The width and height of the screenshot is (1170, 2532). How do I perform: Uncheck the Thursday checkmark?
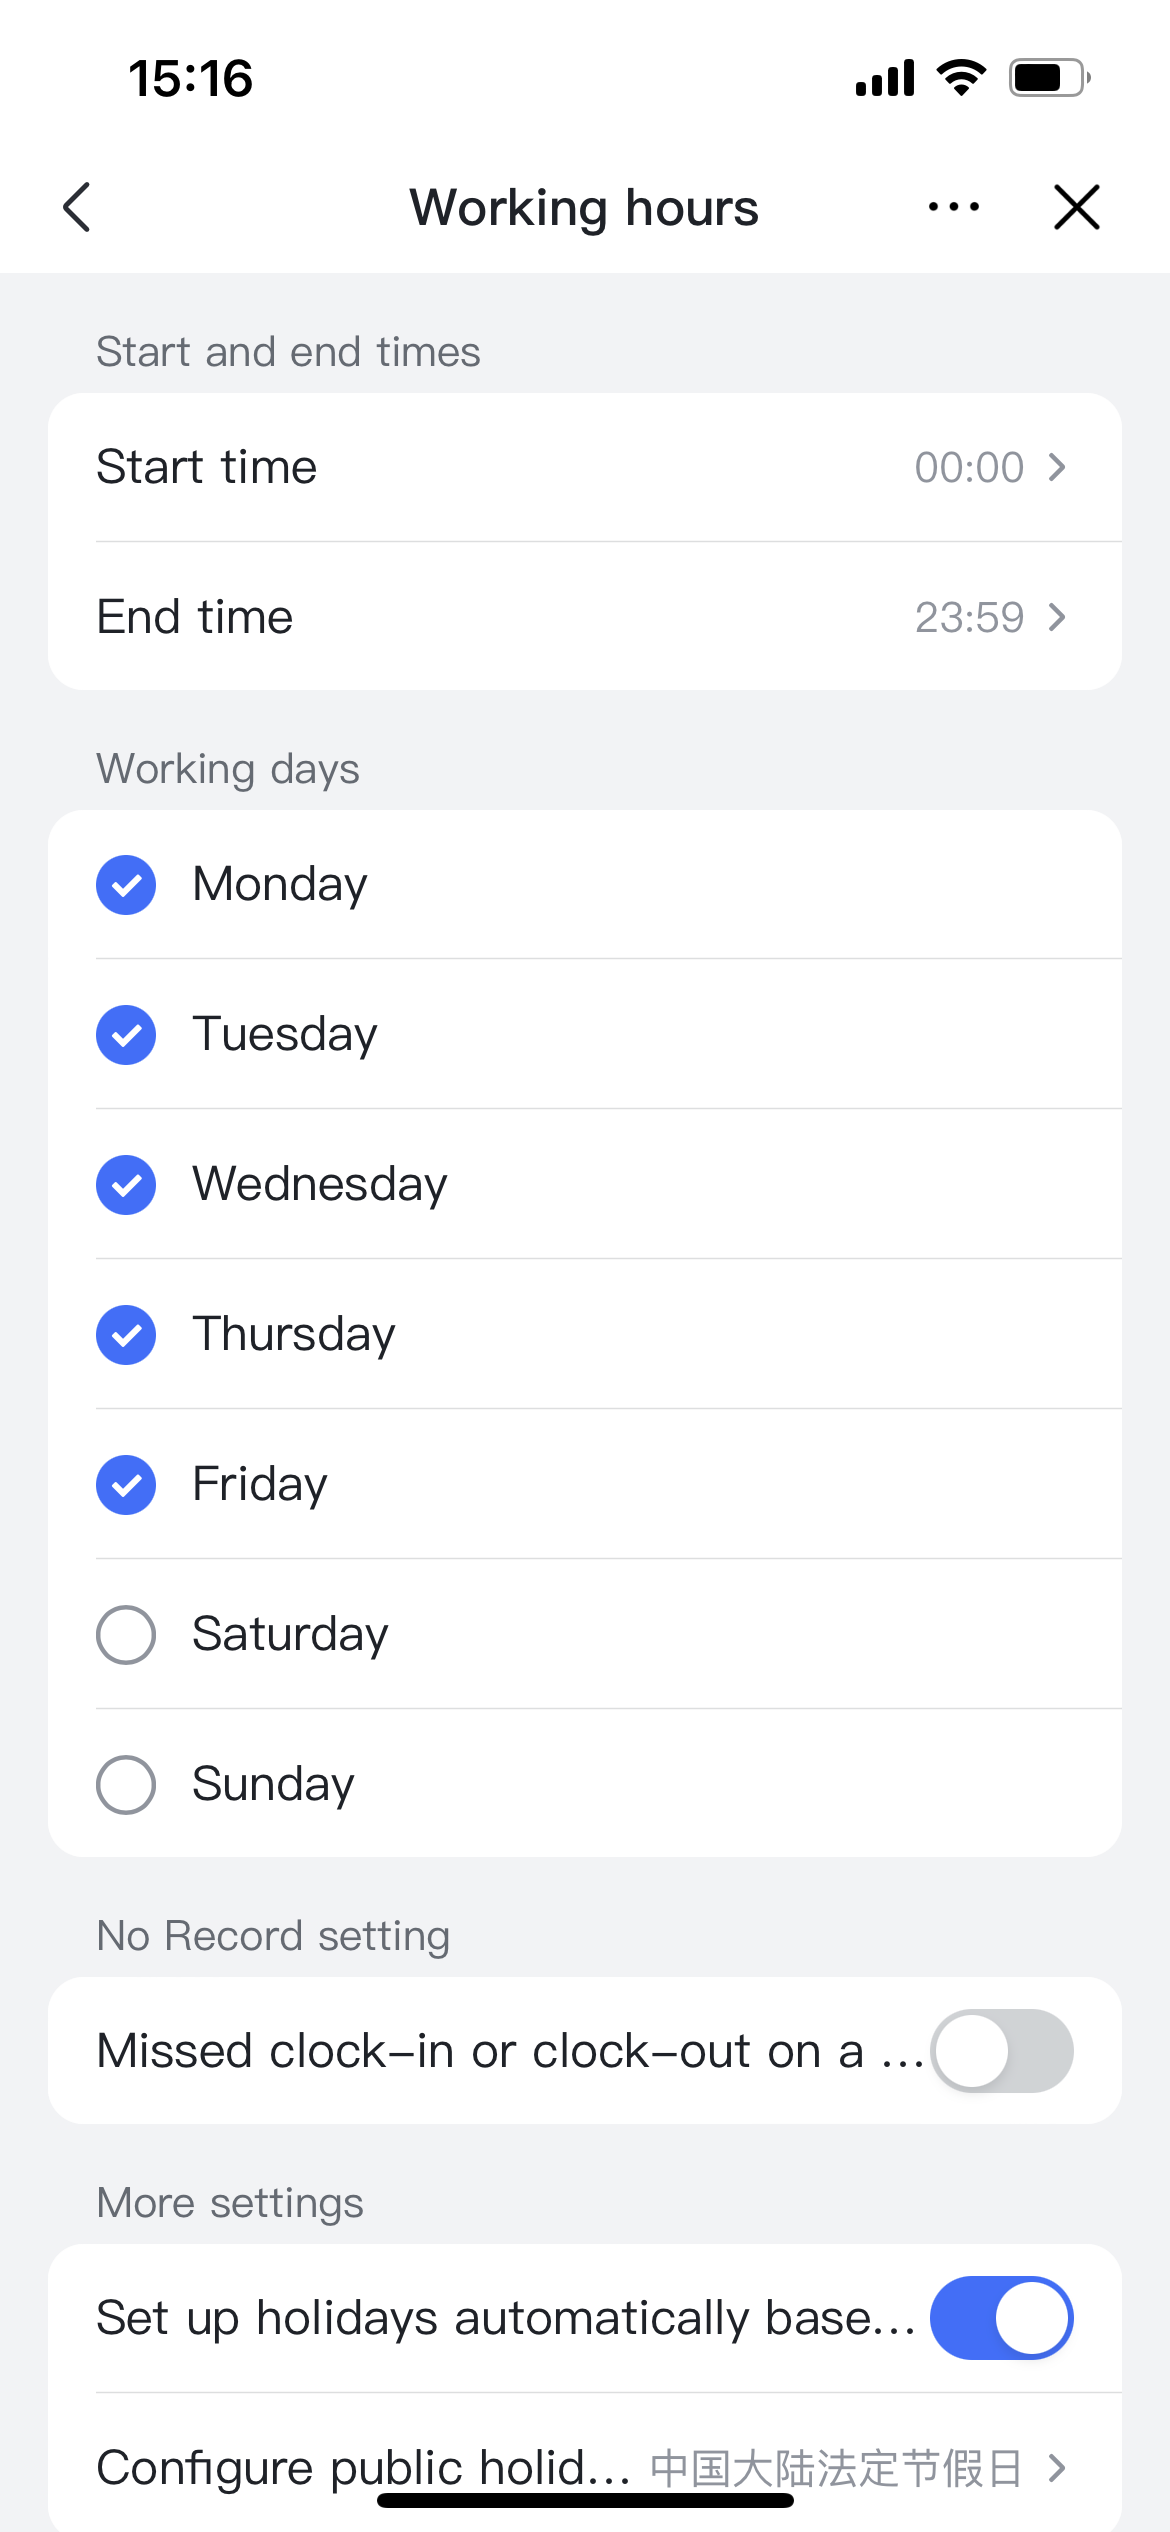point(126,1335)
